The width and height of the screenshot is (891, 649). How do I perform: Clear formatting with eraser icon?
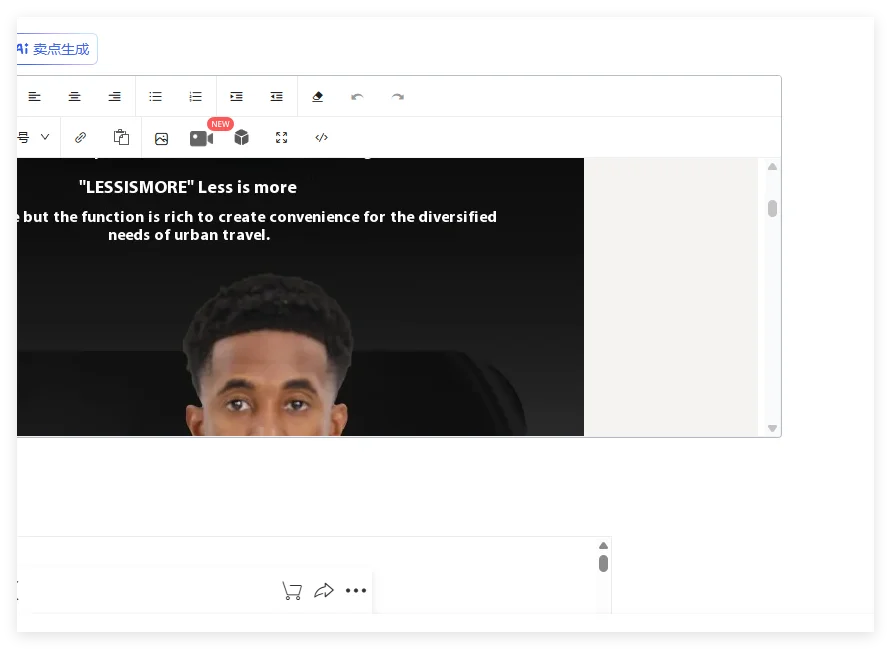pyautogui.click(x=318, y=97)
